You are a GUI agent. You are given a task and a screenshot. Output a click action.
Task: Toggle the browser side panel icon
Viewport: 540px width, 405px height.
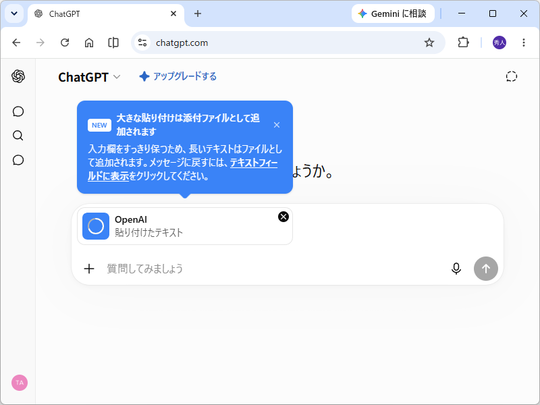point(113,43)
